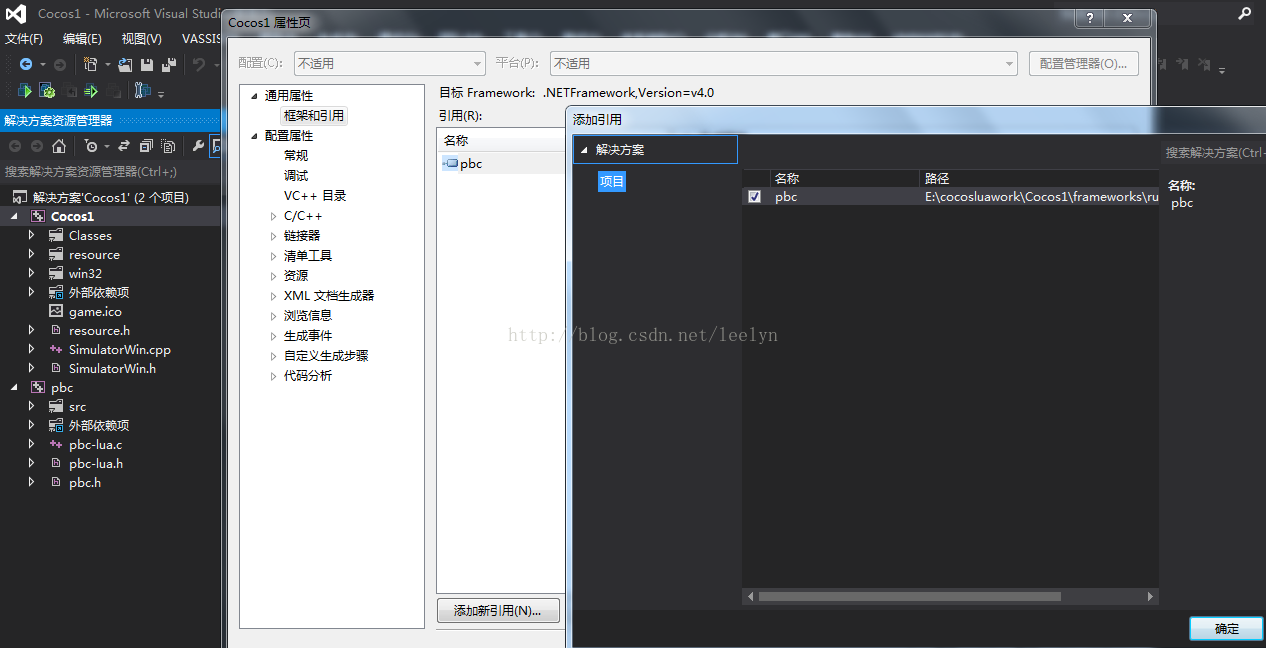The height and width of the screenshot is (648, 1266).
Task: Click the preview selected items icon
Action: 216,146
